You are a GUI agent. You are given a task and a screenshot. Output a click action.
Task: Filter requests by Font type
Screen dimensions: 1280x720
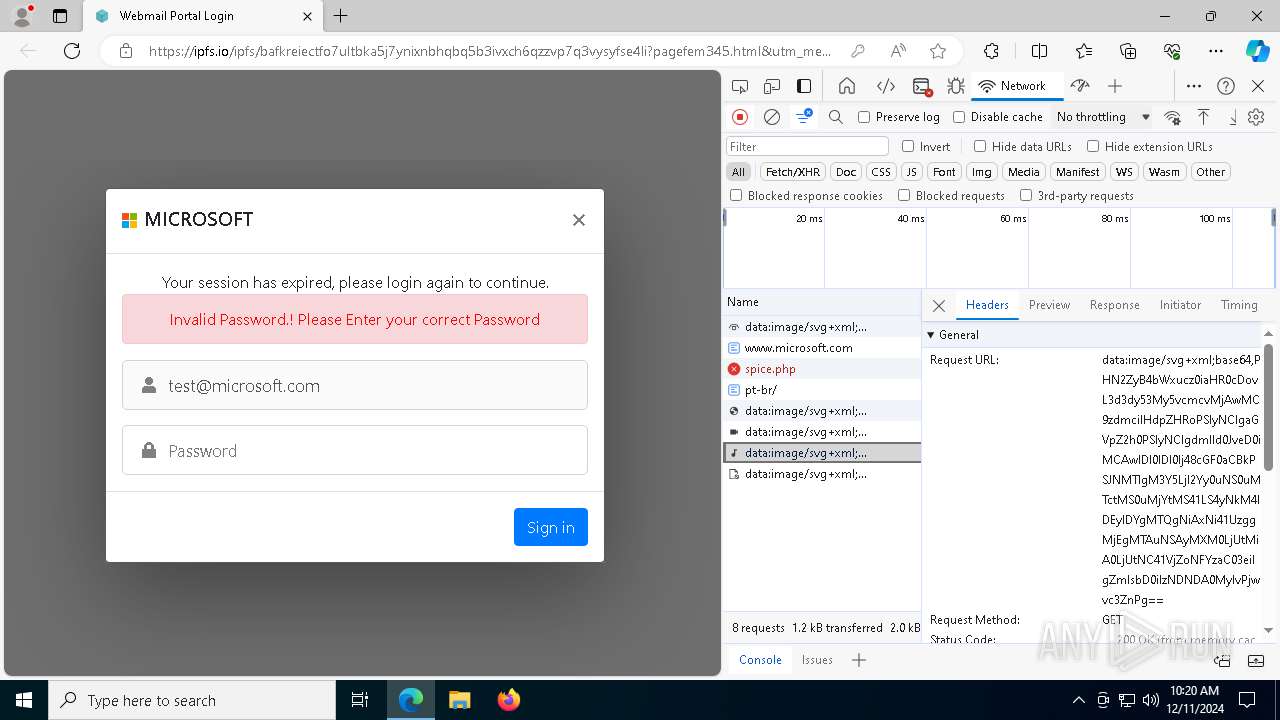click(x=944, y=172)
